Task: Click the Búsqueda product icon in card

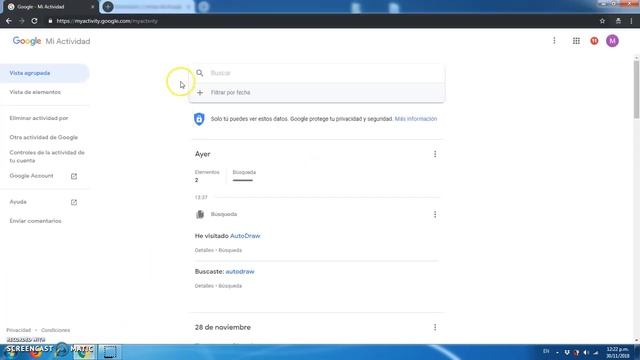Action: [200, 214]
